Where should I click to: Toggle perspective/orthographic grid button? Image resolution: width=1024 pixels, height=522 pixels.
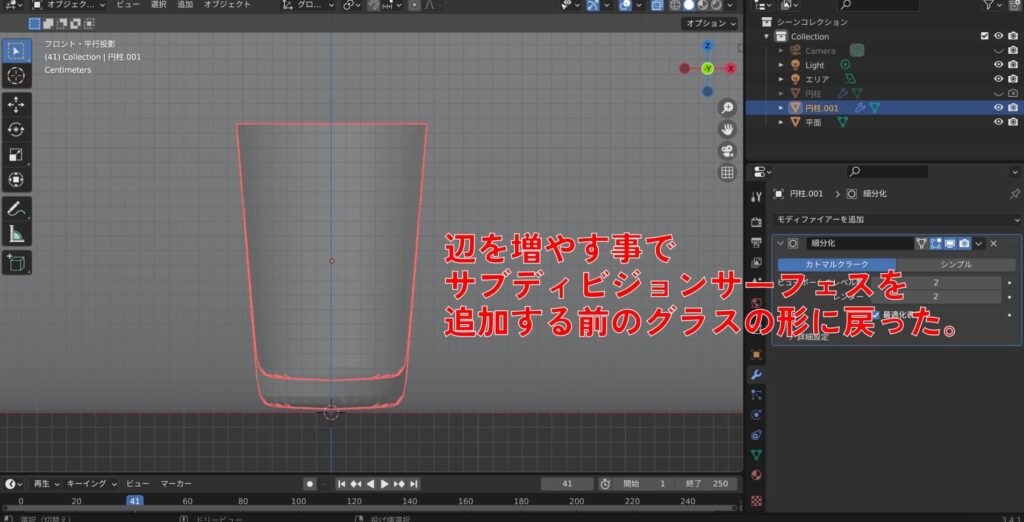point(727,173)
